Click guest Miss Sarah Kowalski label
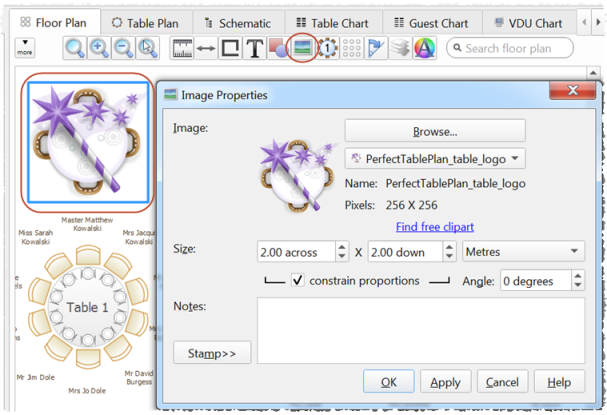This screenshot has width=607, height=415. (36, 237)
